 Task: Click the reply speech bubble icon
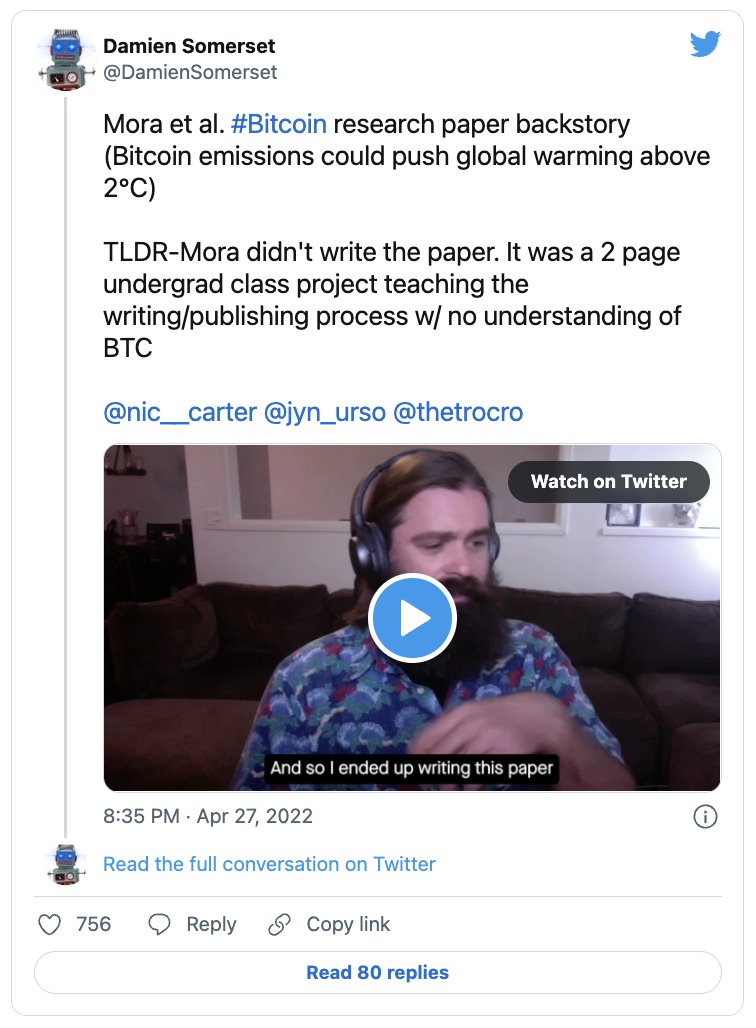[159, 924]
